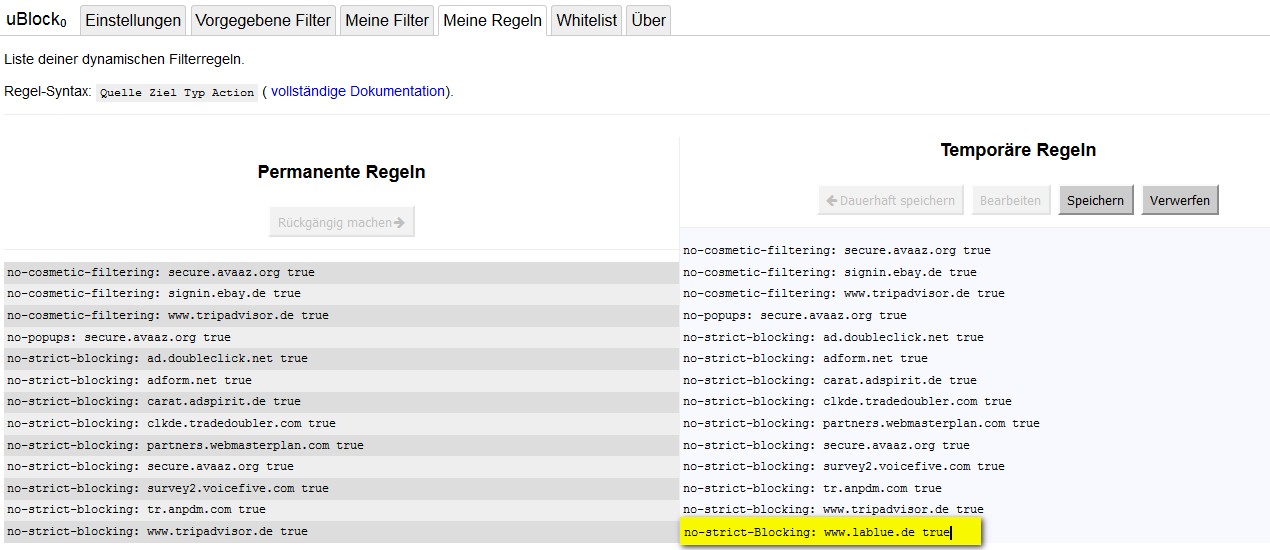Select the permanent no-popups secure.avaaz.org rule
The height and width of the screenshot is (550, 1270).
(x=118, y=337)
